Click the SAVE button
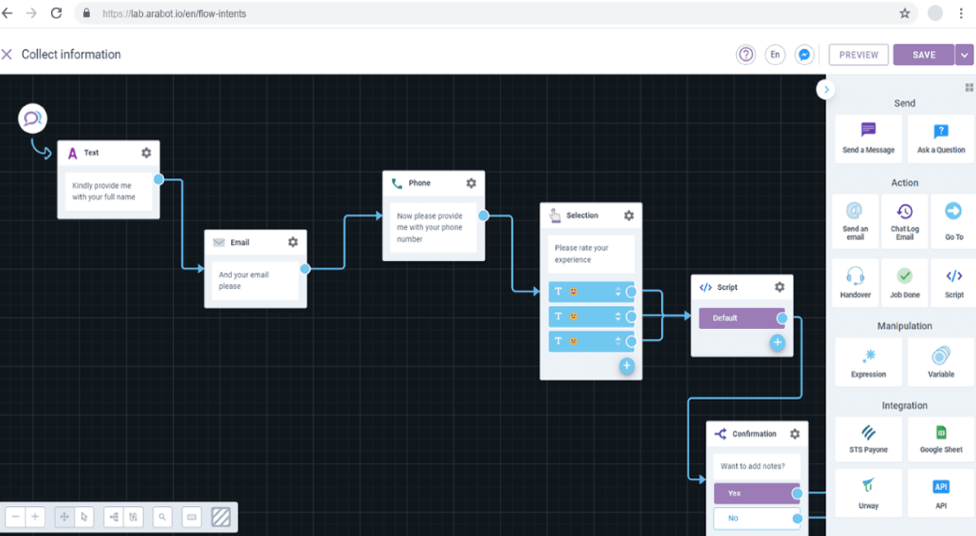 [924, 55]
